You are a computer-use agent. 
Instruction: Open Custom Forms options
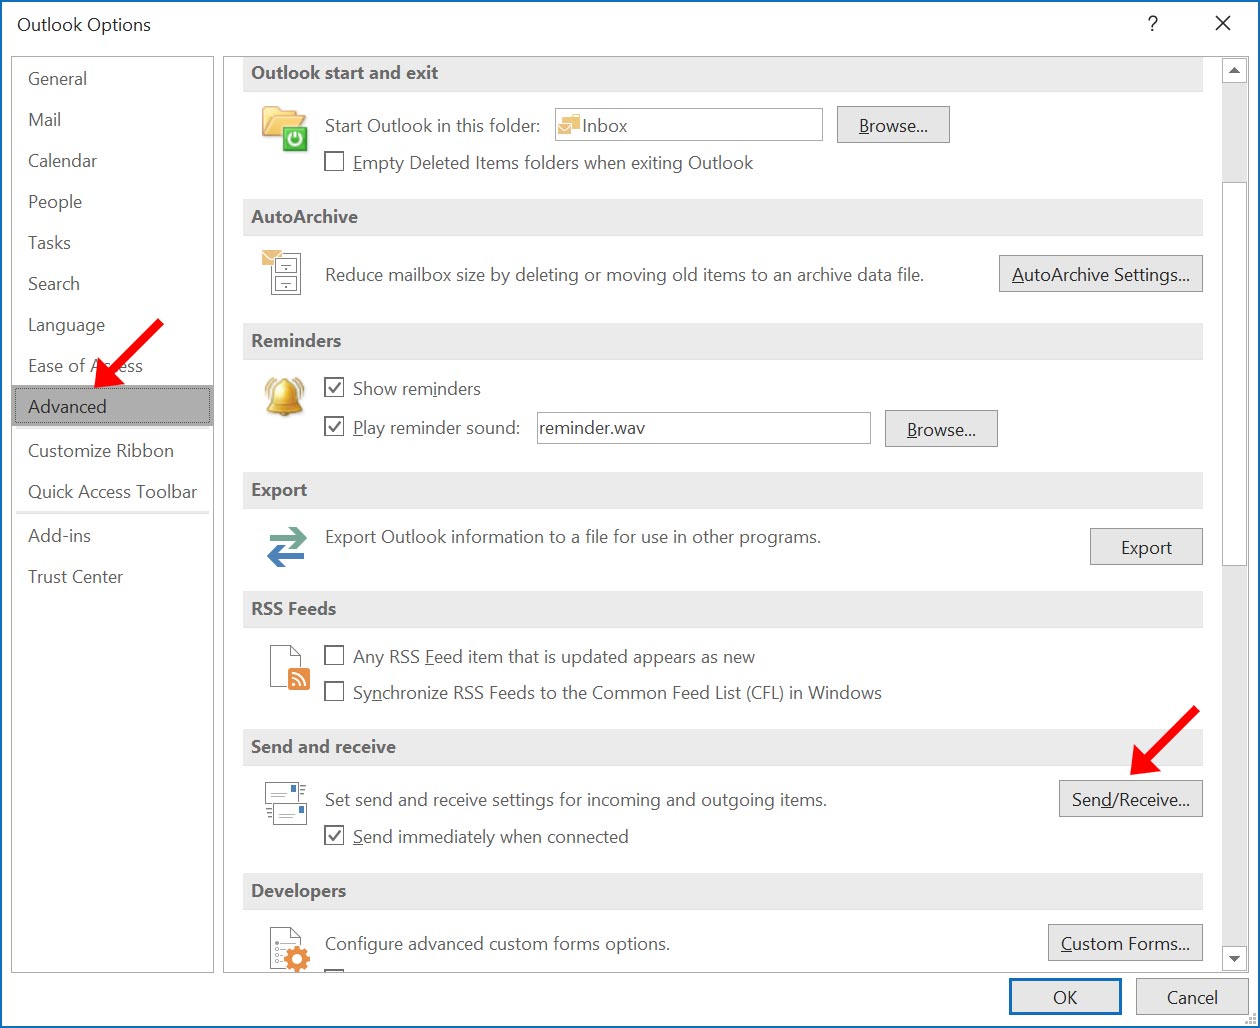point(1125,943)
